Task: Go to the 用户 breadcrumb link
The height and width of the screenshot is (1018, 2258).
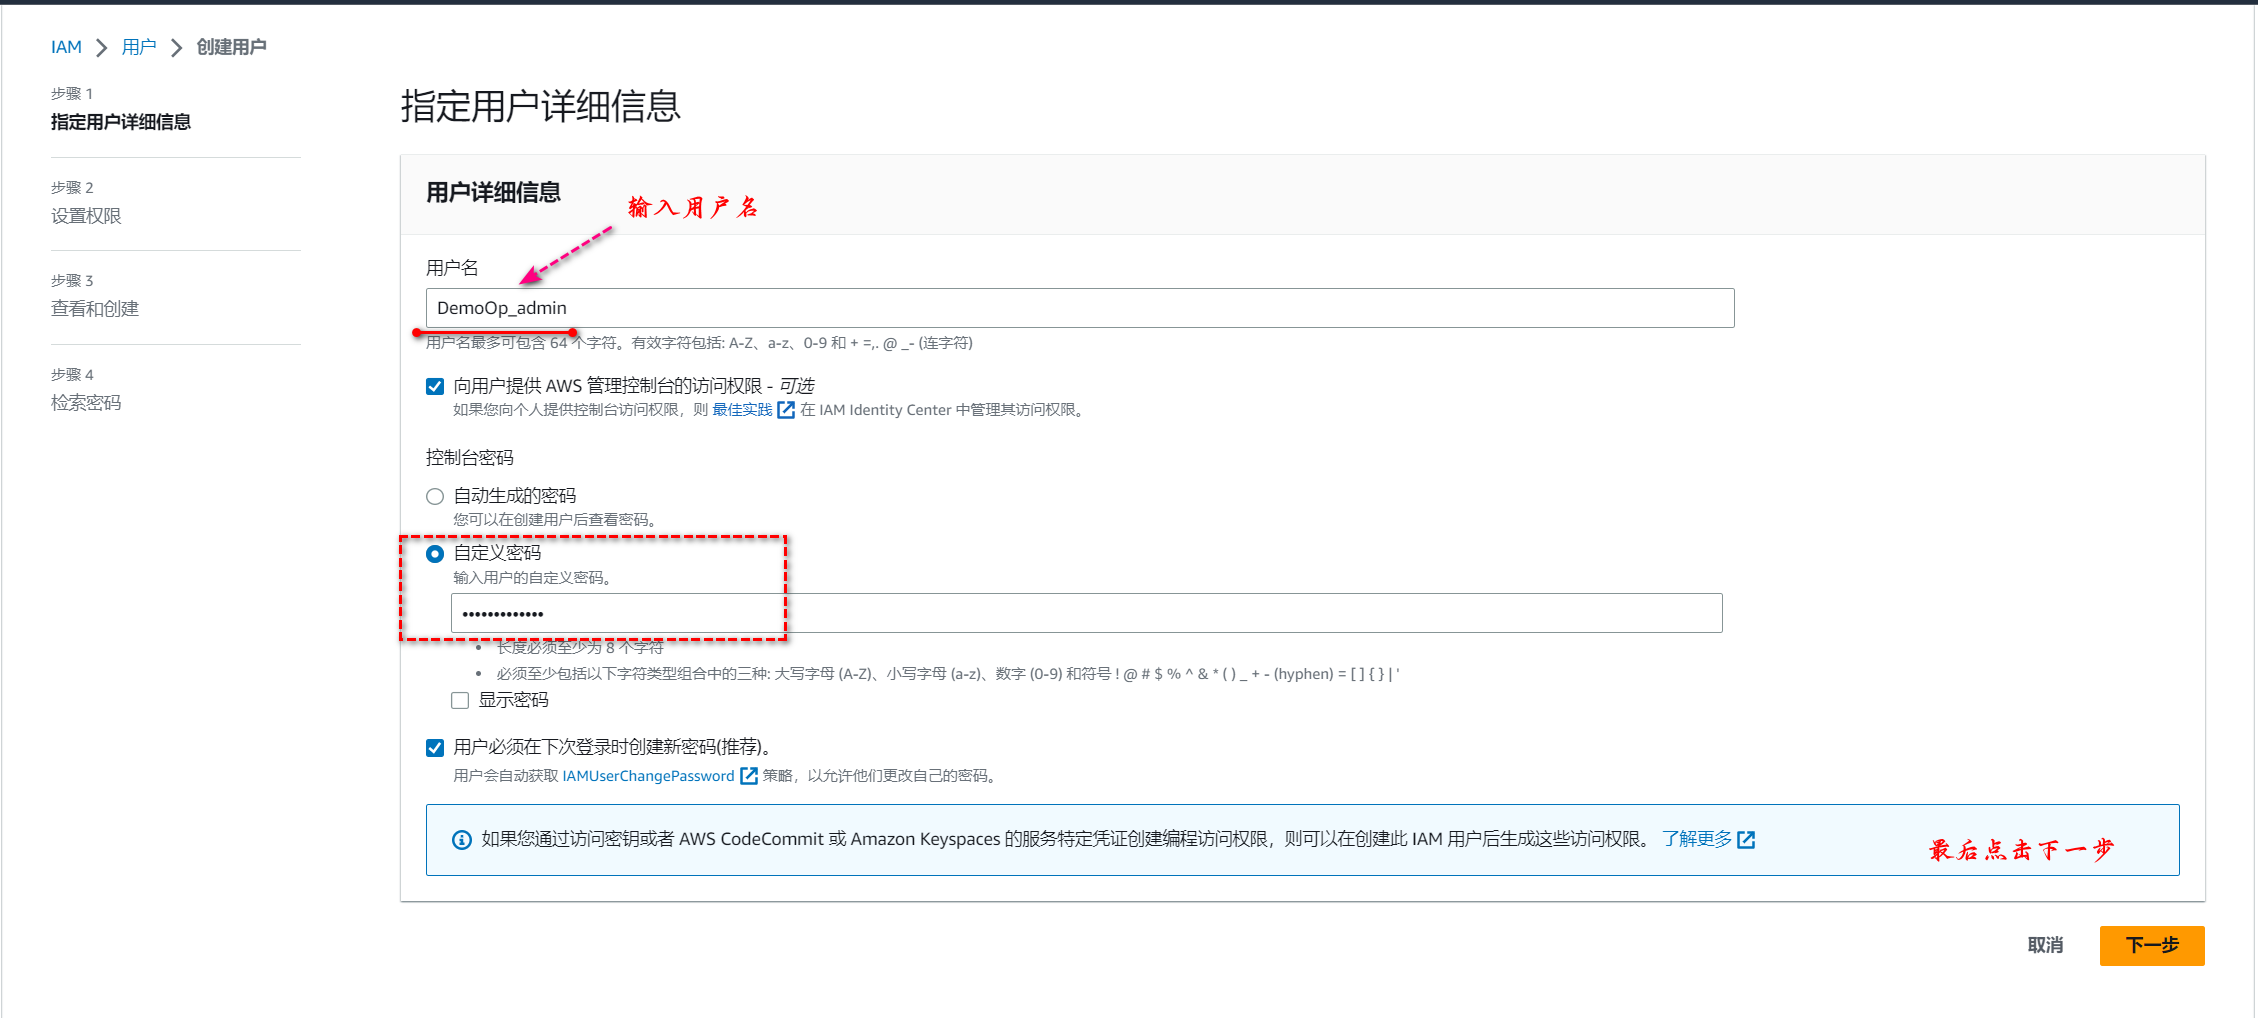Action: (139, 47)
